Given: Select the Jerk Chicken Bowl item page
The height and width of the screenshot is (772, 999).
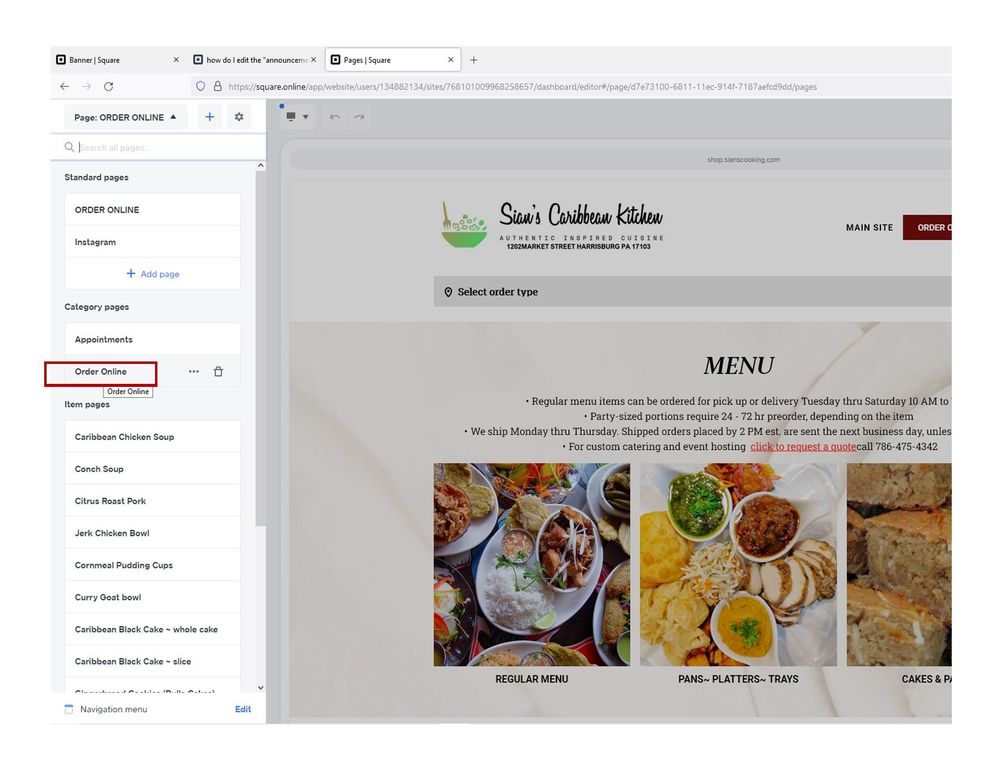Looking at the screenshot, I should pyautogui.click(x=112, y=533).
